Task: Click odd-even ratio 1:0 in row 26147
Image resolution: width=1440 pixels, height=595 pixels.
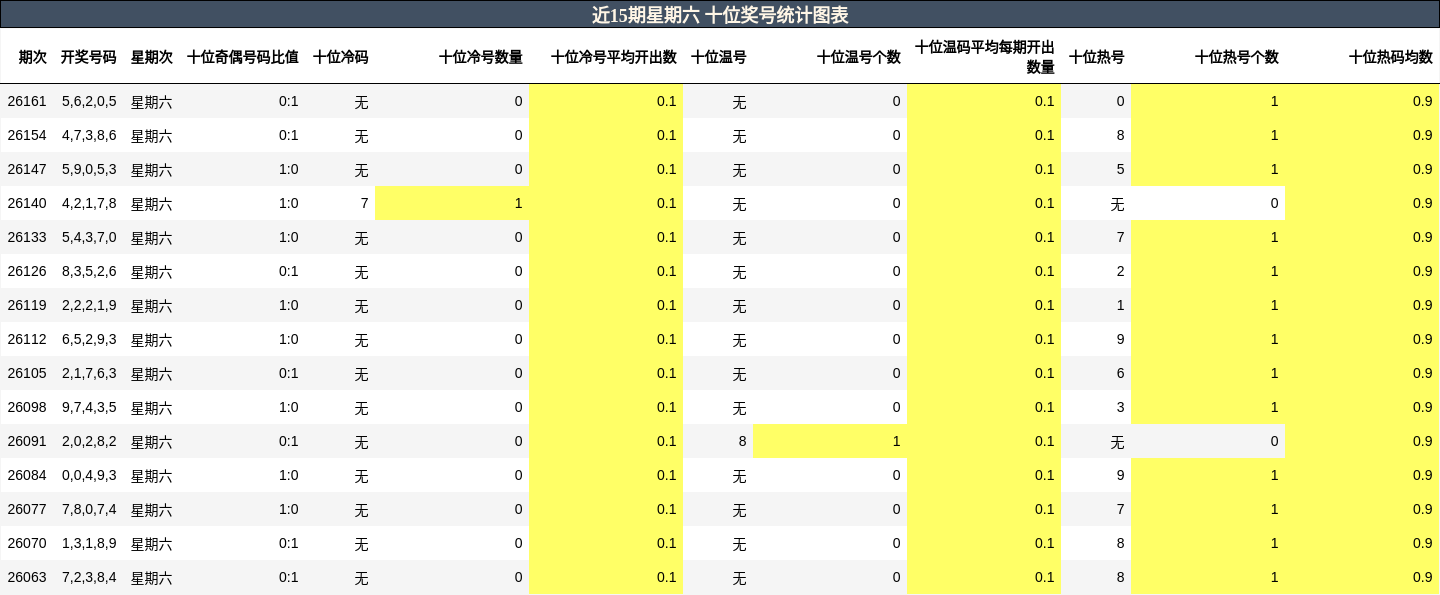Action: (x=289, y=169)
